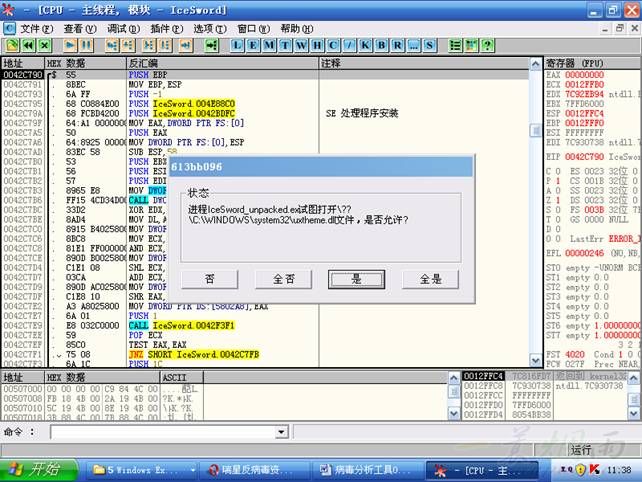This screenshot has width=642, height=482.
Task: Show CPU window C button
Action: (333, 45)
